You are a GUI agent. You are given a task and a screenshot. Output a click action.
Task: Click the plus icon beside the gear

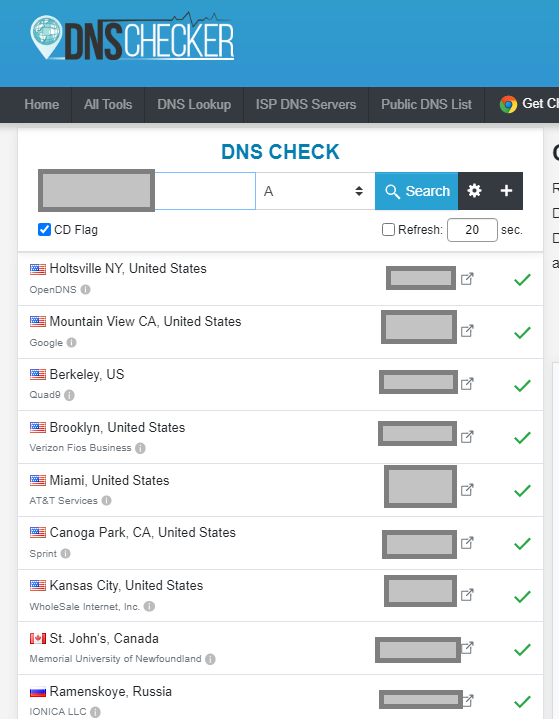coord(506,191)
